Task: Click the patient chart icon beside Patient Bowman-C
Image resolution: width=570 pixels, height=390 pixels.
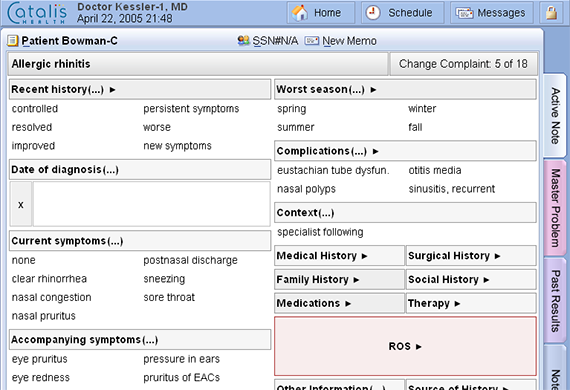Action: 13,41
